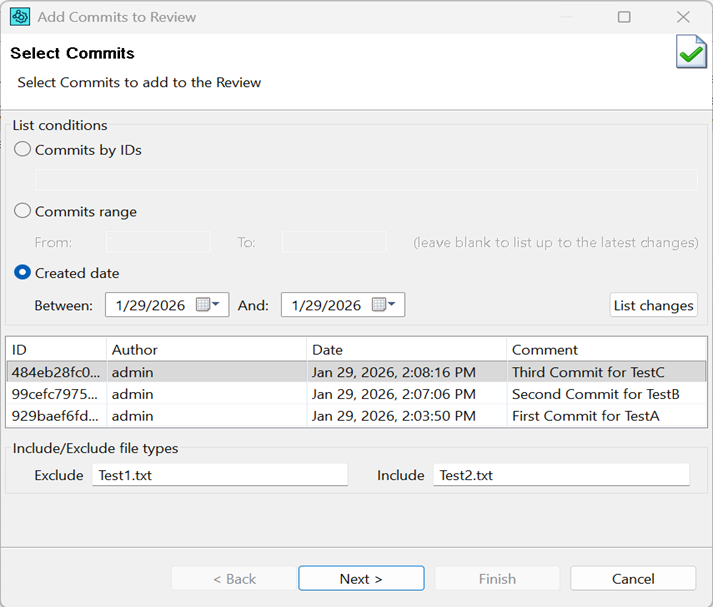Click comment Third Commit for TestC
Screen dimensions: 713x607
click(x=588, y=372)
